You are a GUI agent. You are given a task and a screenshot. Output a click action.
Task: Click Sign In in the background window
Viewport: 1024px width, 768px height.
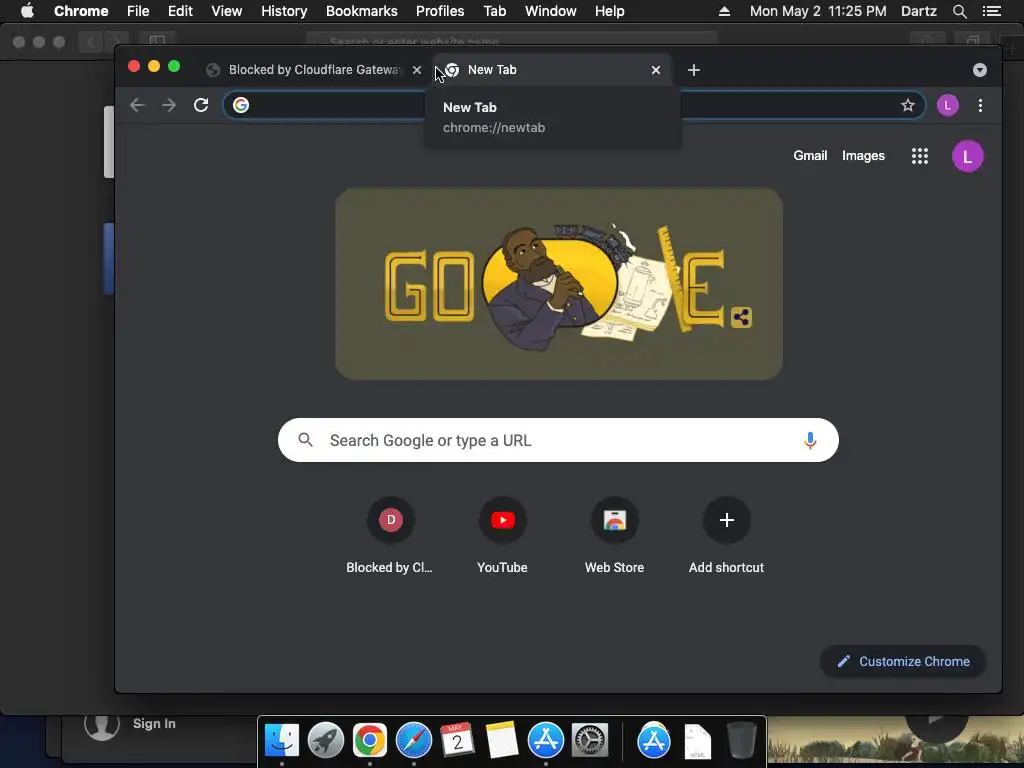pos(154,724)
